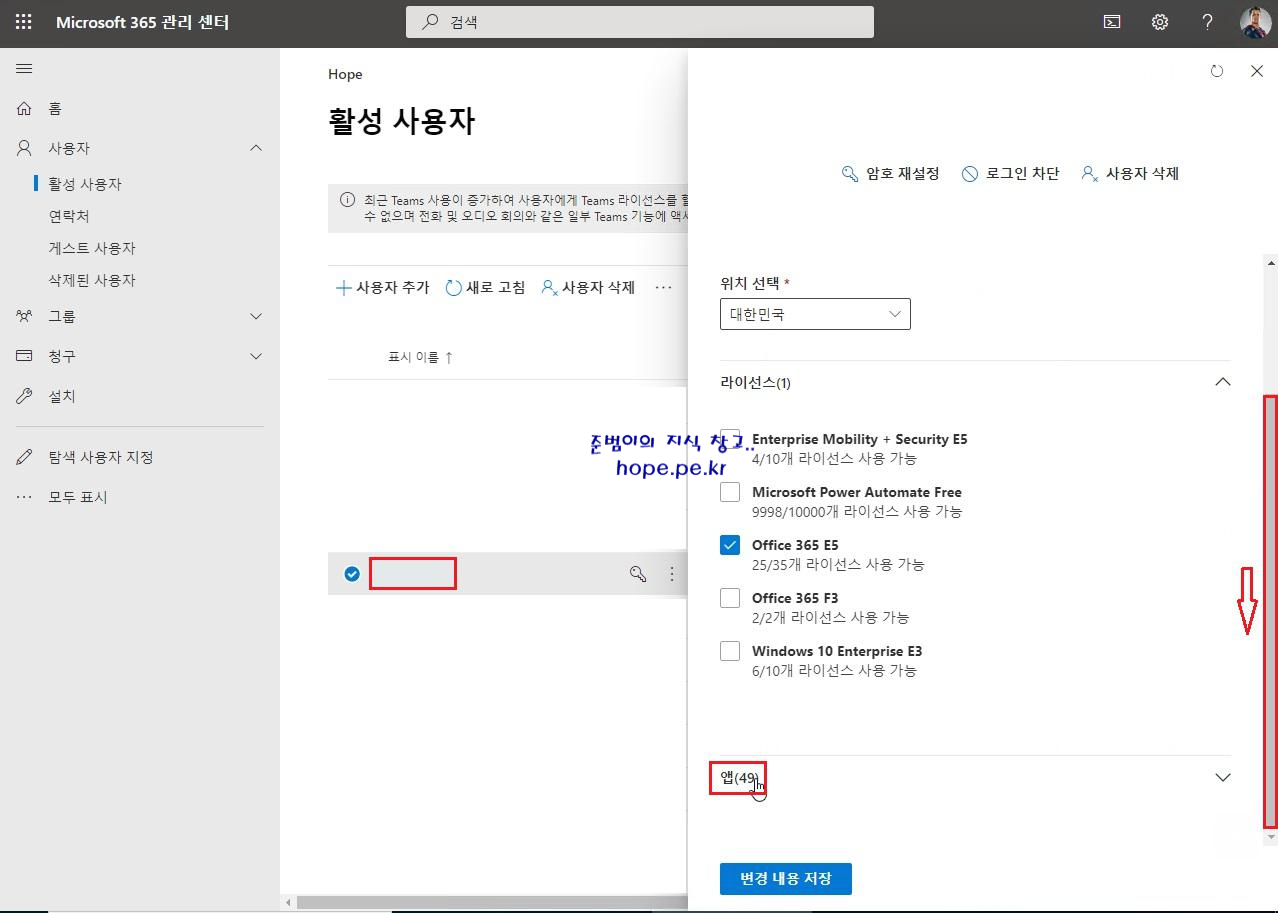Click the top search box
The height and width of the screenshot is (913, 1278).
(x=640, y=22)
